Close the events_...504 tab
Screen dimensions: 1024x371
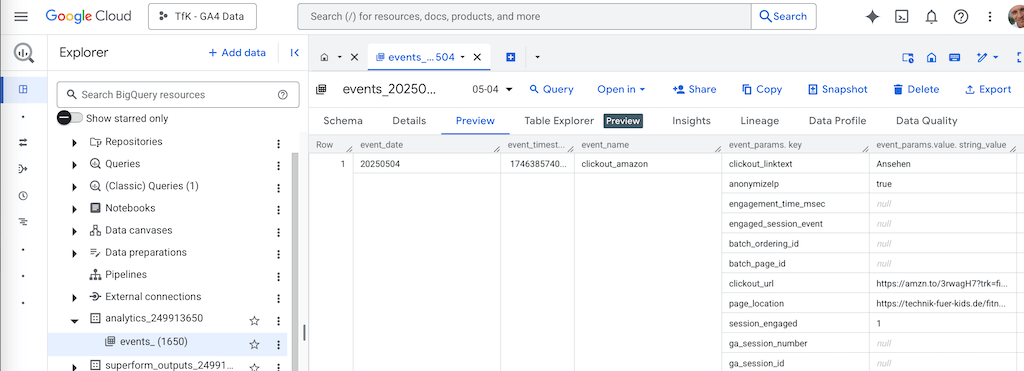477,57
